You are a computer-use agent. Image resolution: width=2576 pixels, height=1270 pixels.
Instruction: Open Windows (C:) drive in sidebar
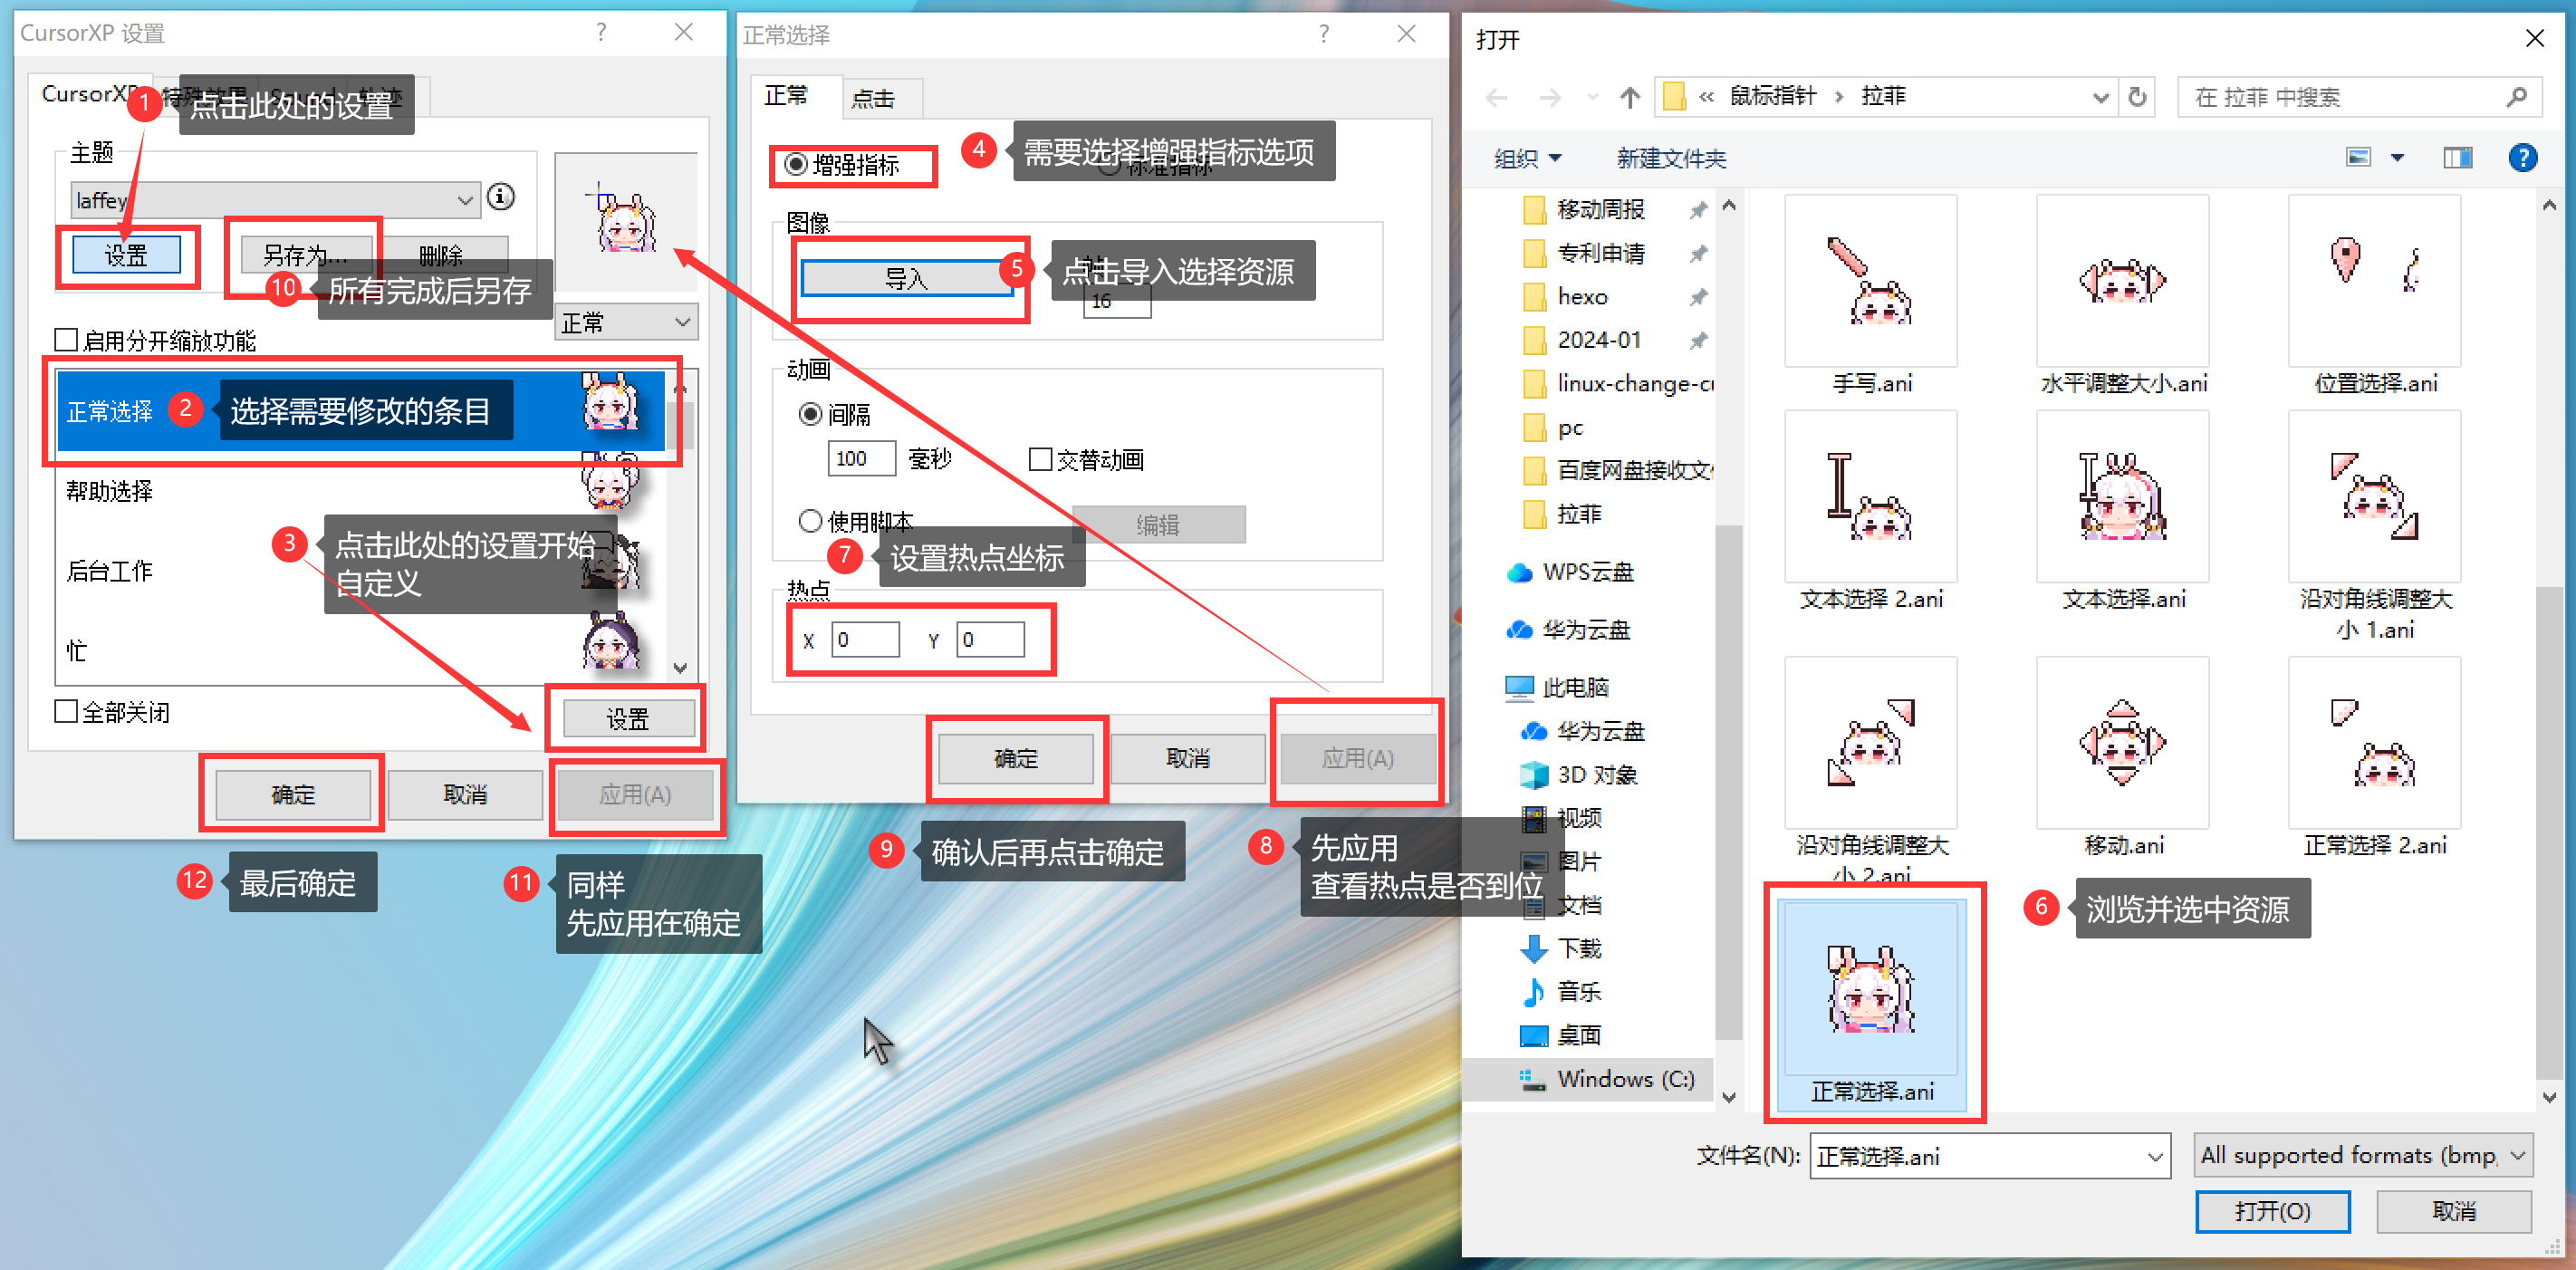(1624, 1078)
